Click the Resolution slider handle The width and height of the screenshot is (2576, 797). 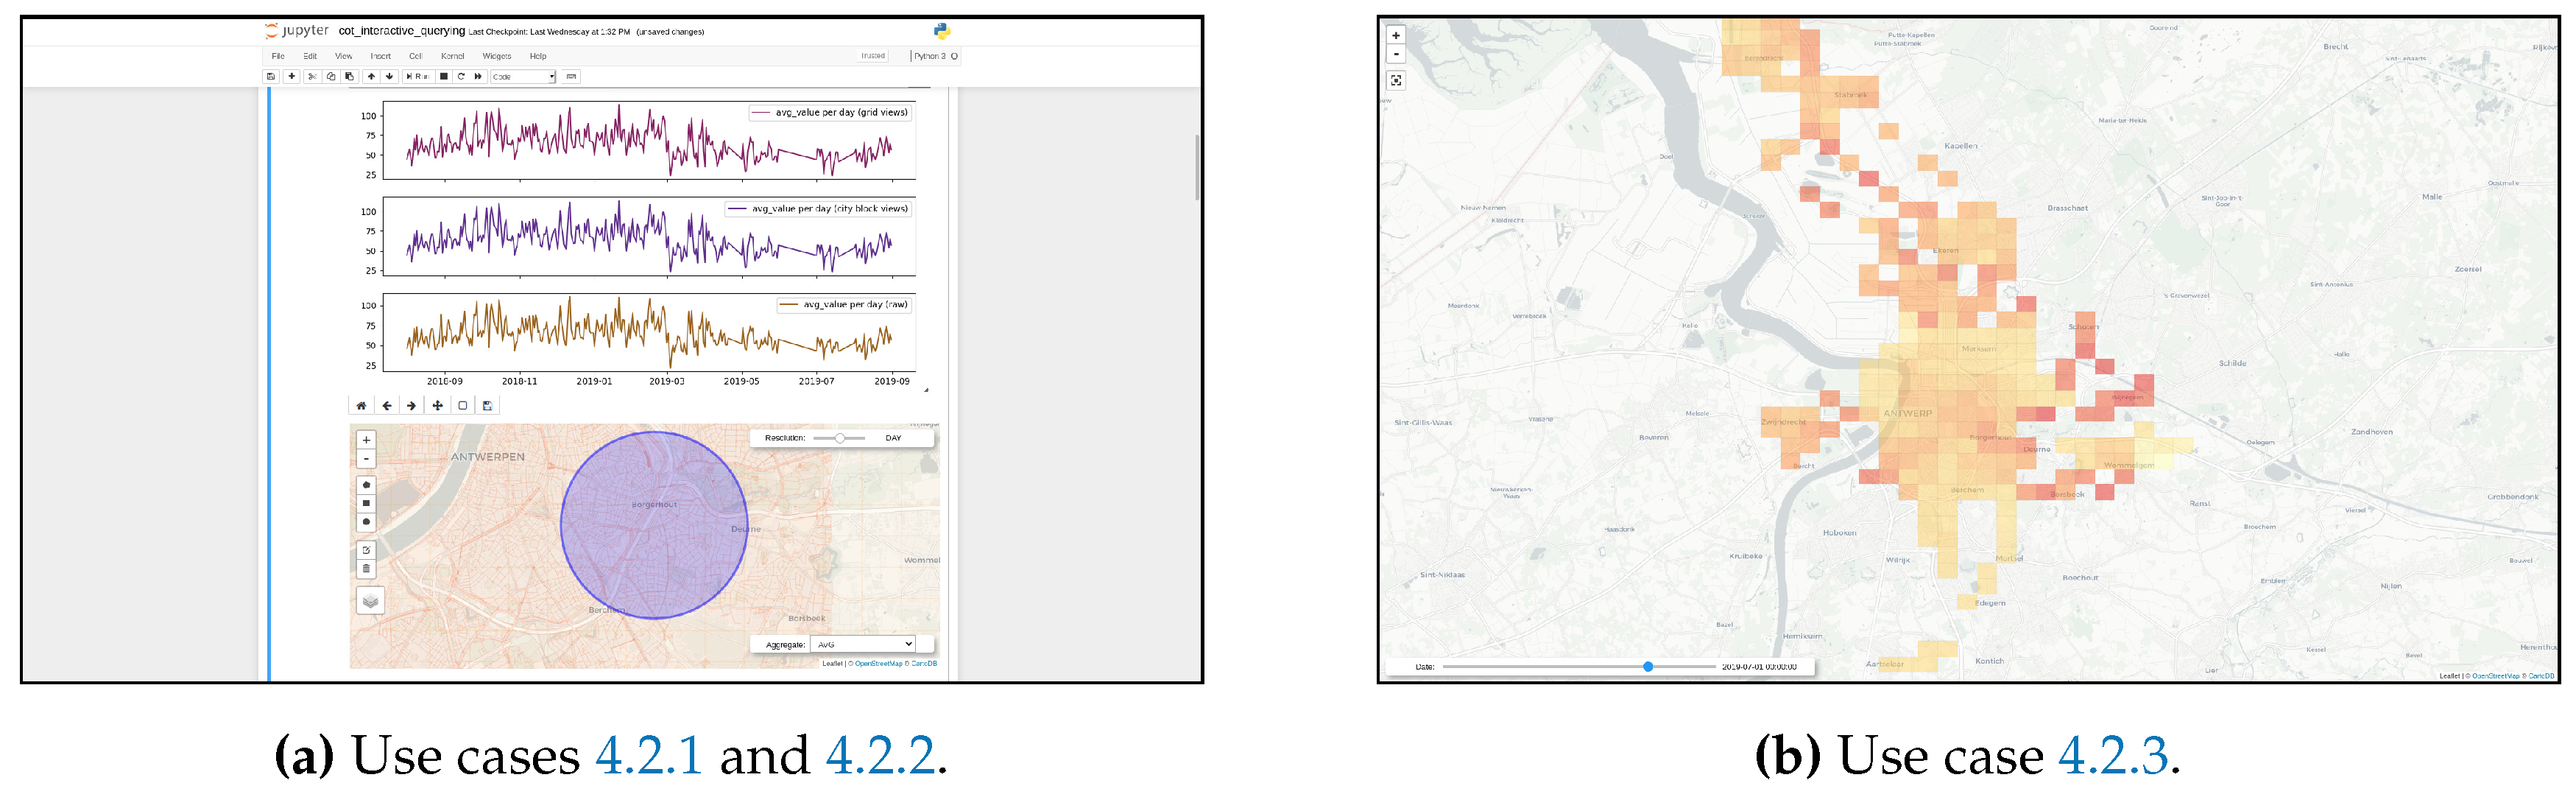point(840,438)
